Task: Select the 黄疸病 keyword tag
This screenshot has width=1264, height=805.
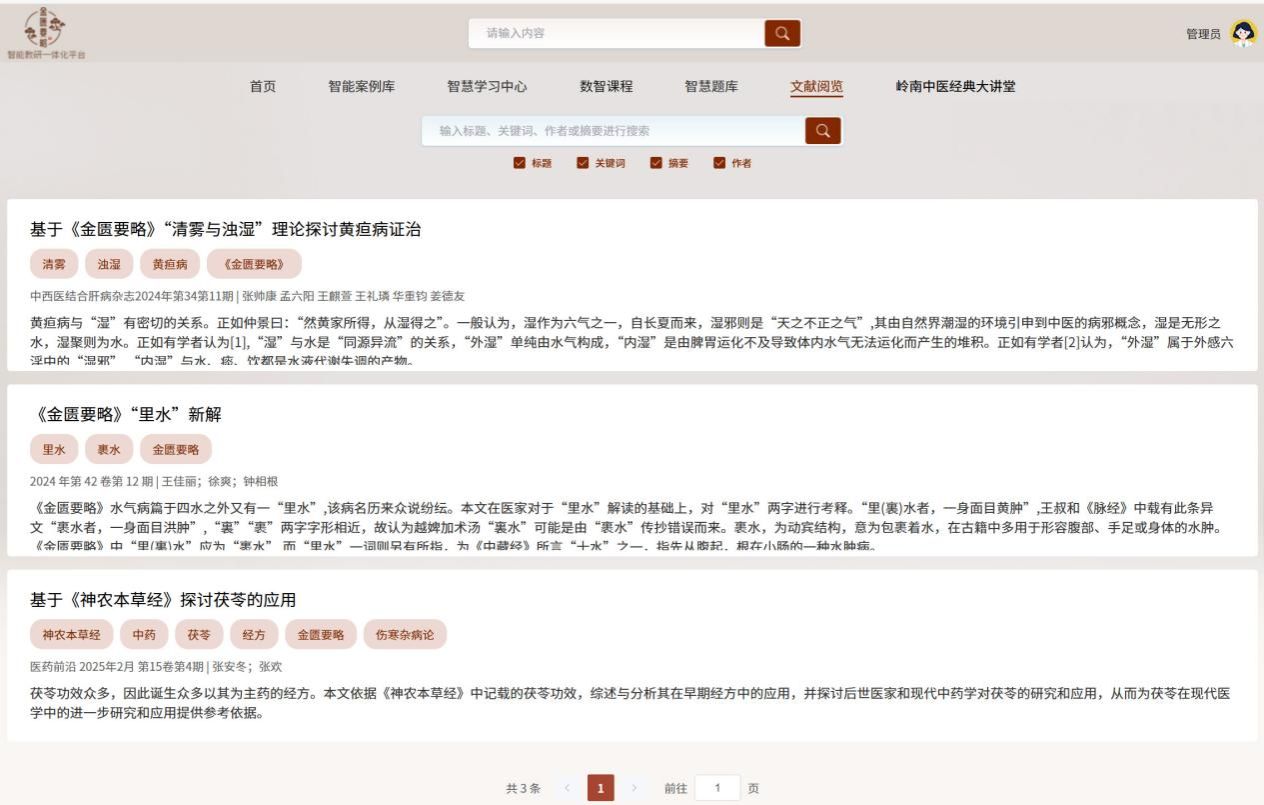Action: [170, 264]
